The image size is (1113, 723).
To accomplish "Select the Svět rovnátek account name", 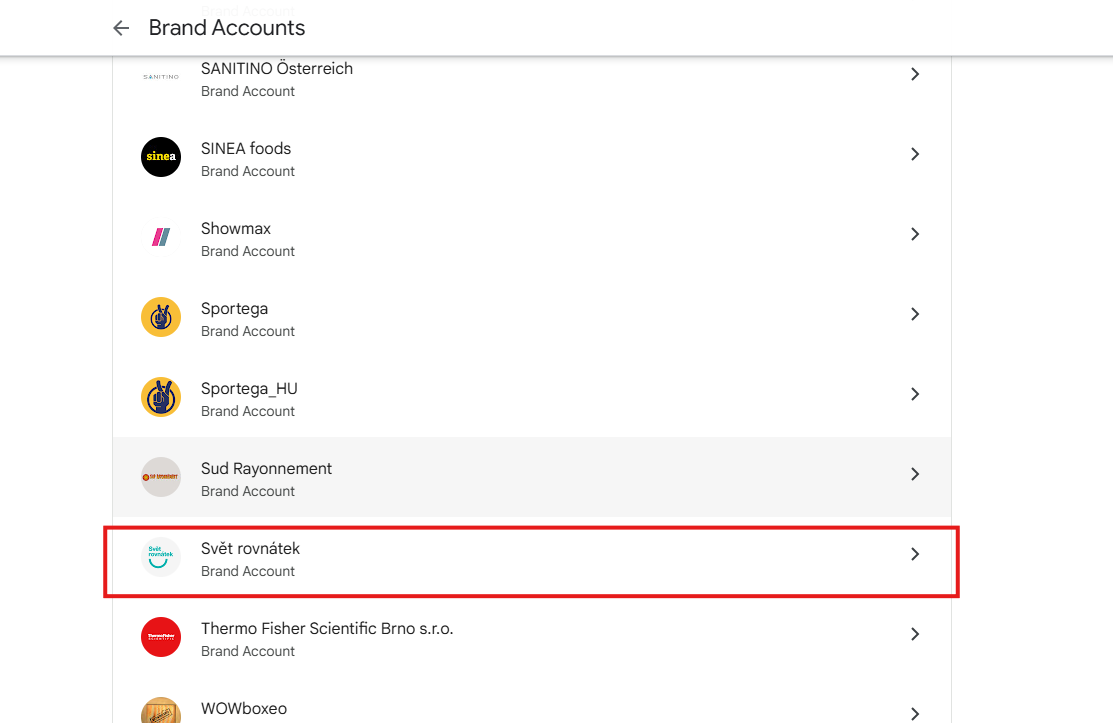I will tap(250, 548).
